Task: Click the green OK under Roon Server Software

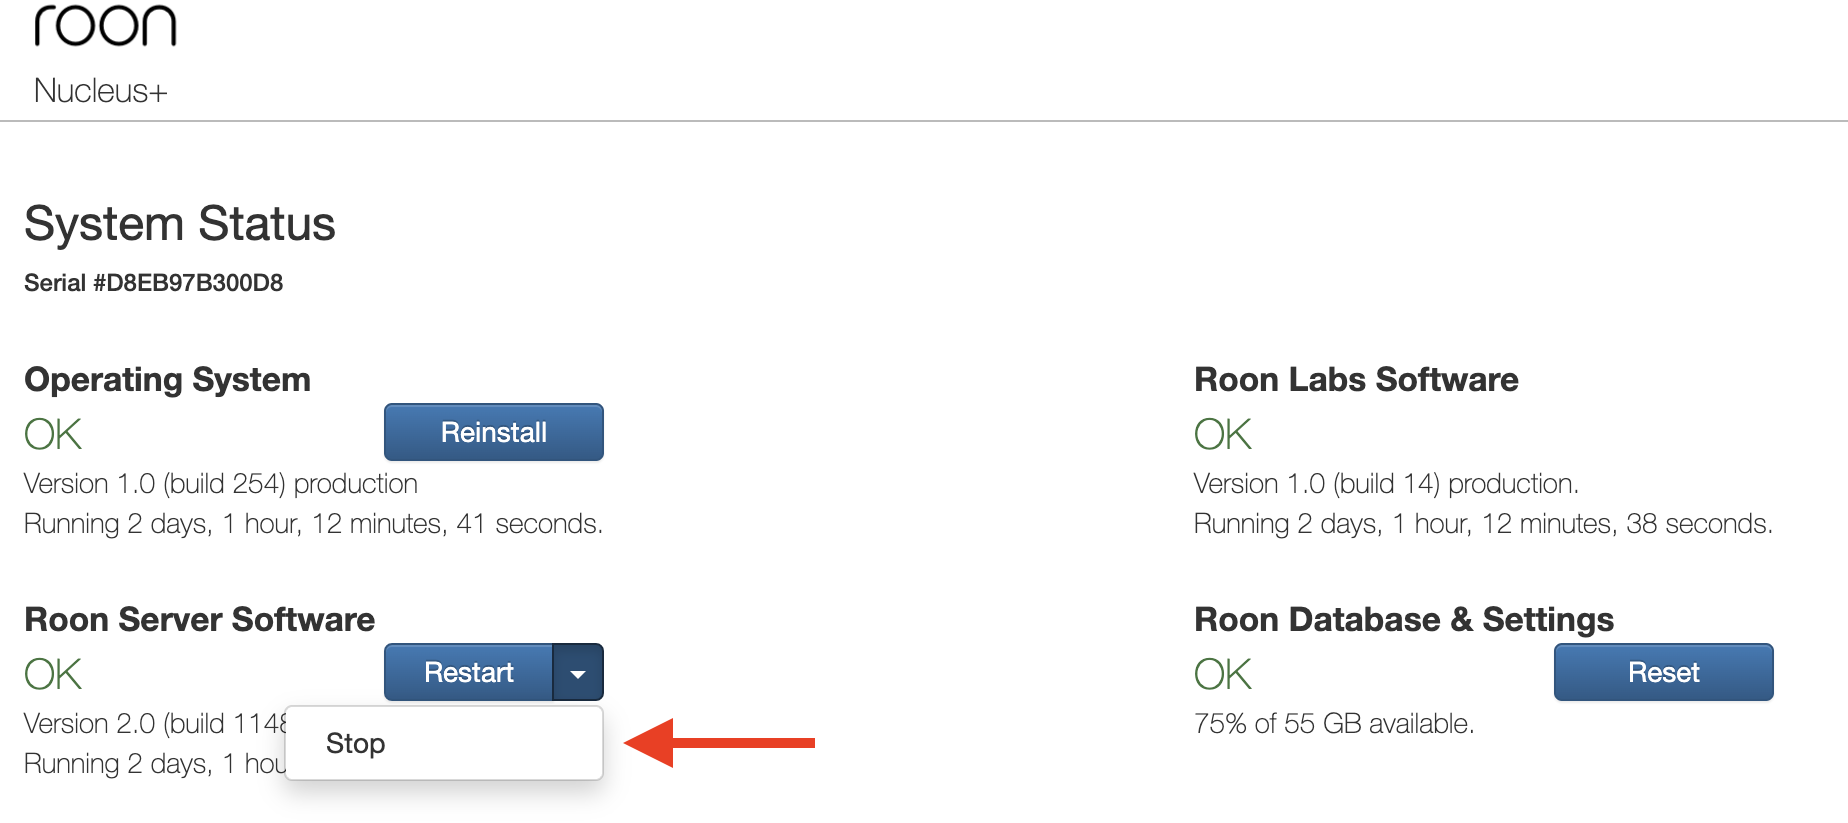Action: pyautogui.click(x=52, y=672)
